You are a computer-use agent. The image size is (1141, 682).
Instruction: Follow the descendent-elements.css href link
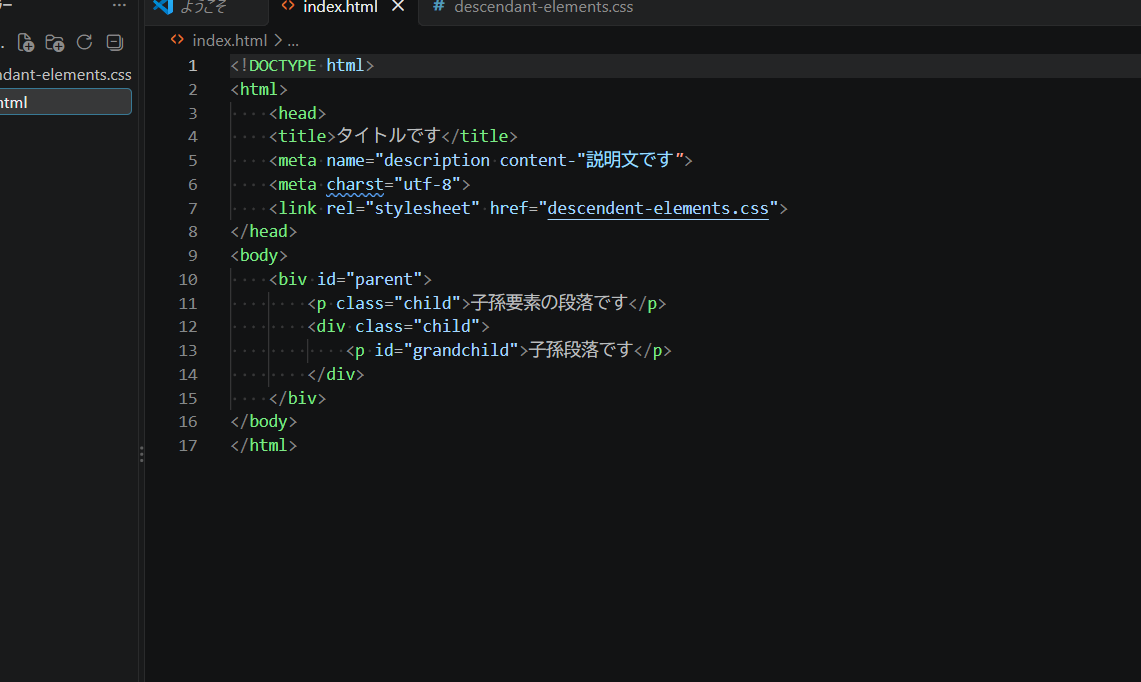point(658,208)
